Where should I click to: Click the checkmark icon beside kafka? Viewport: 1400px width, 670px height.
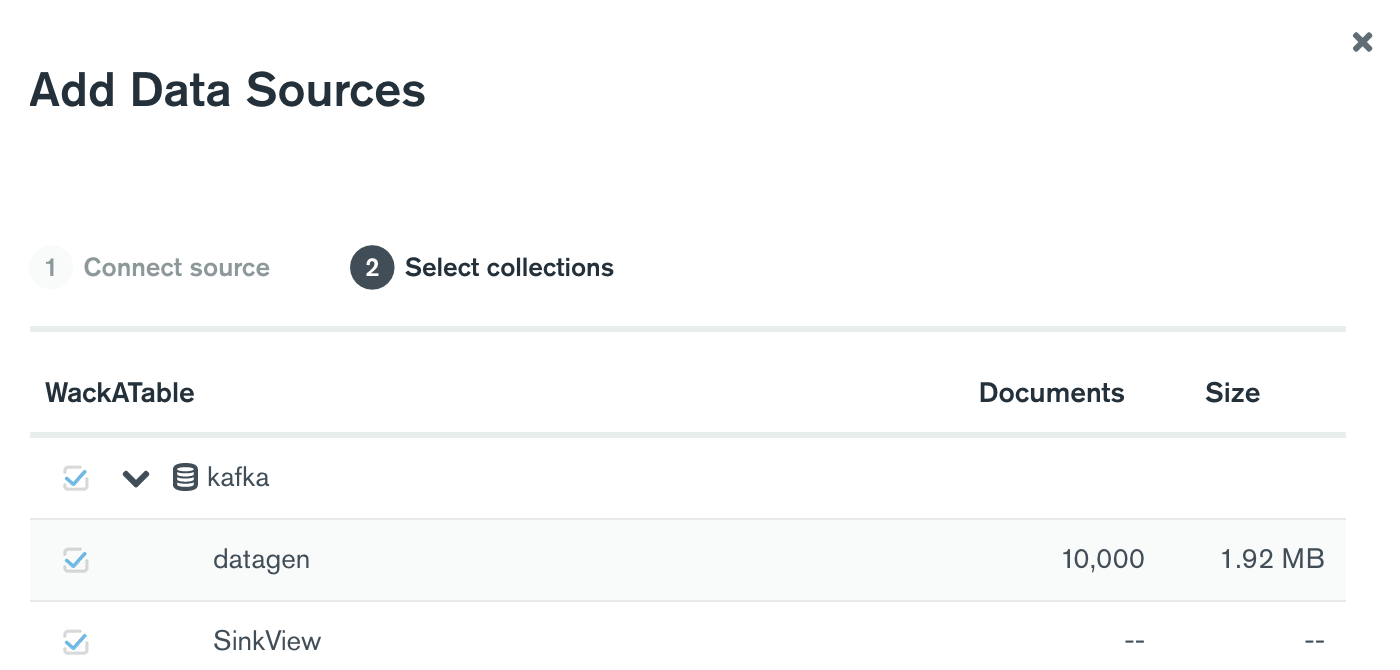[x=75, y=477]
